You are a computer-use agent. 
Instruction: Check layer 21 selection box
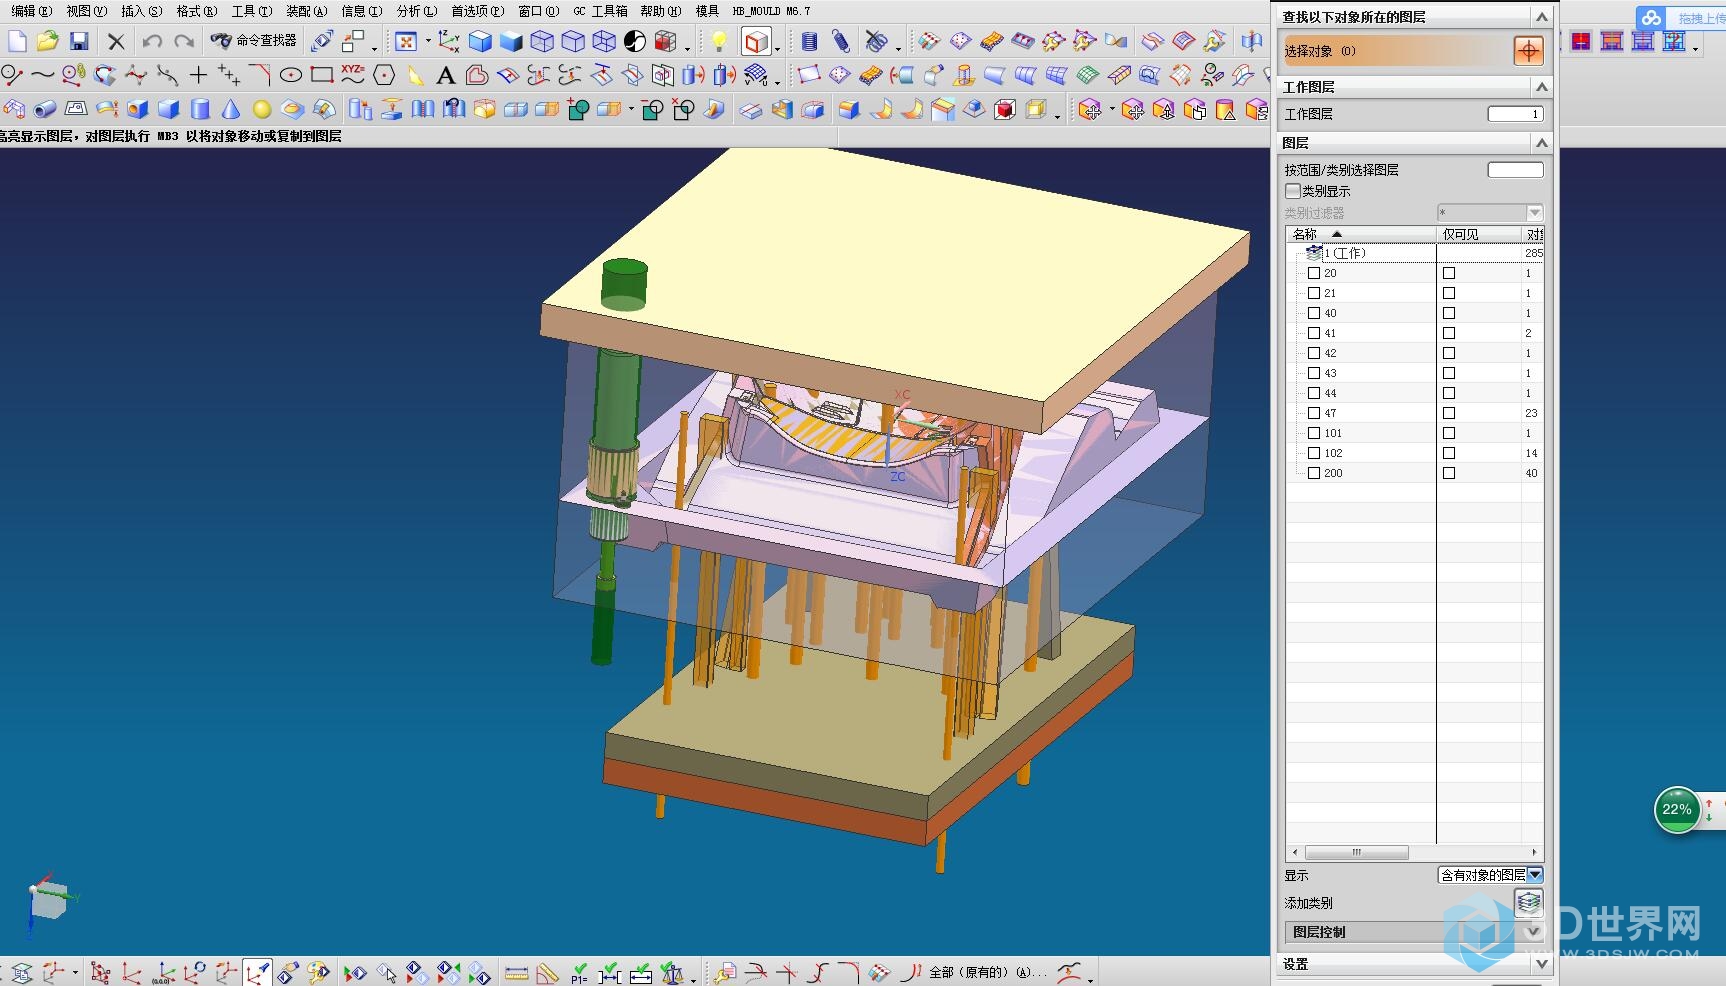coord(1314,293)
